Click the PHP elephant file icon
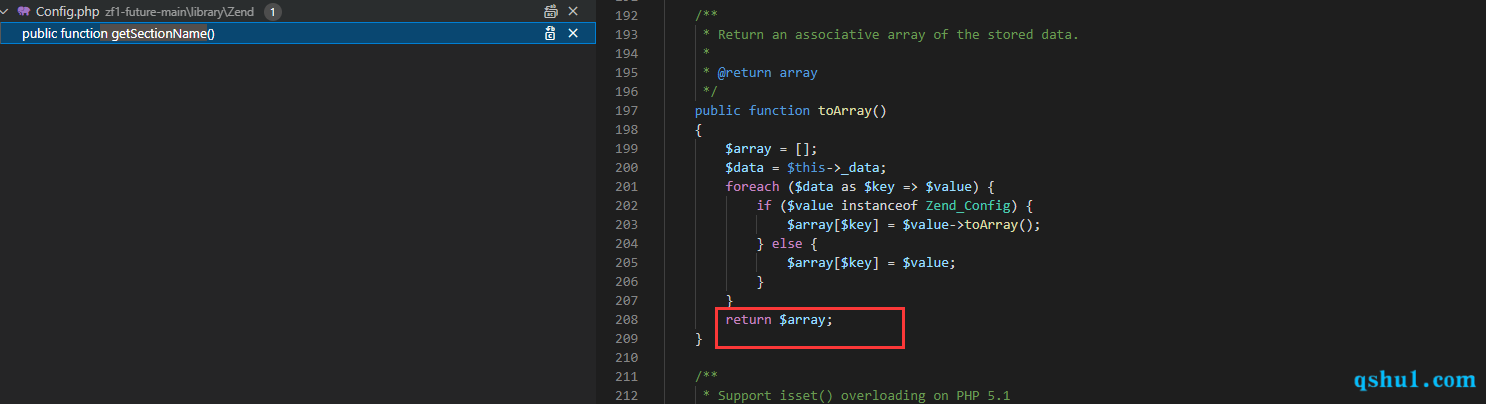This screenshot has width=1486, height=404. [24, 12]
